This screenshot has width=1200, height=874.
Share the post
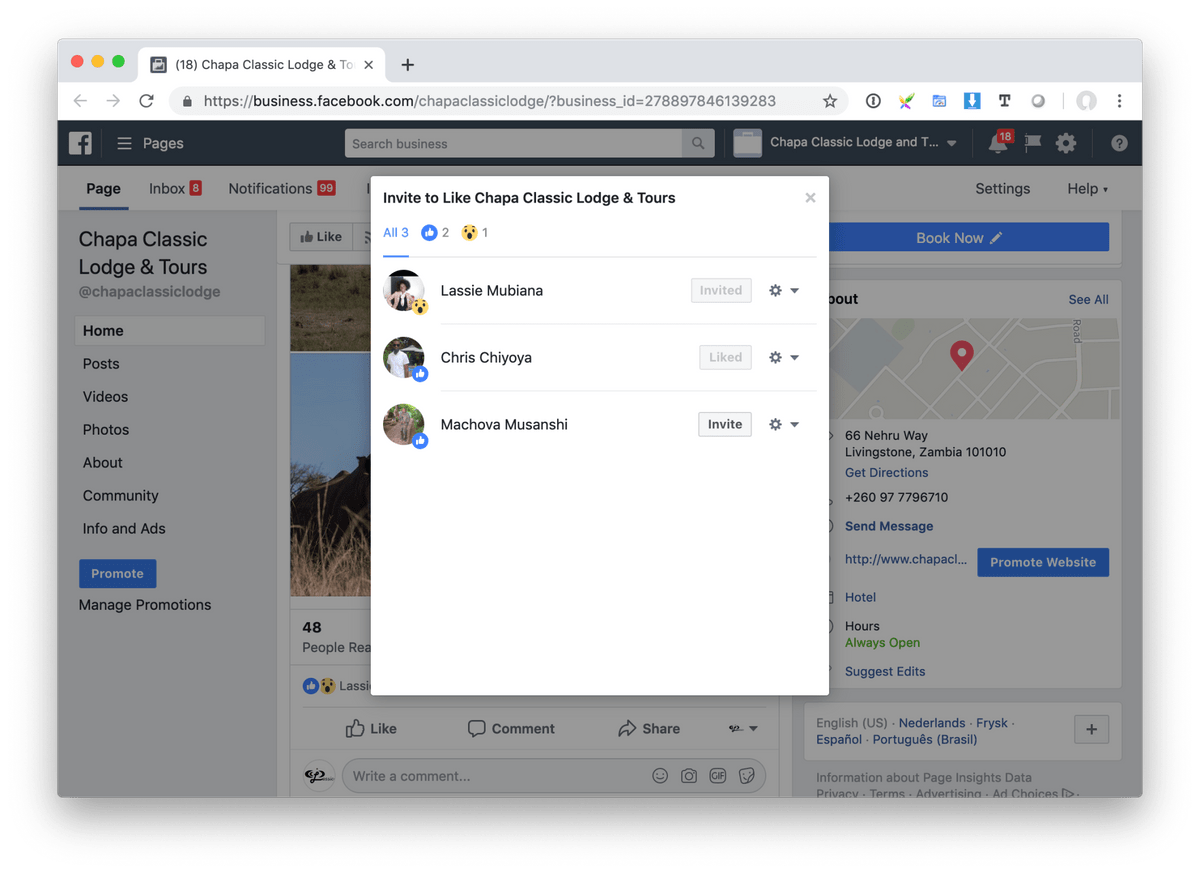pyautogui.click(x=648, y=729)
